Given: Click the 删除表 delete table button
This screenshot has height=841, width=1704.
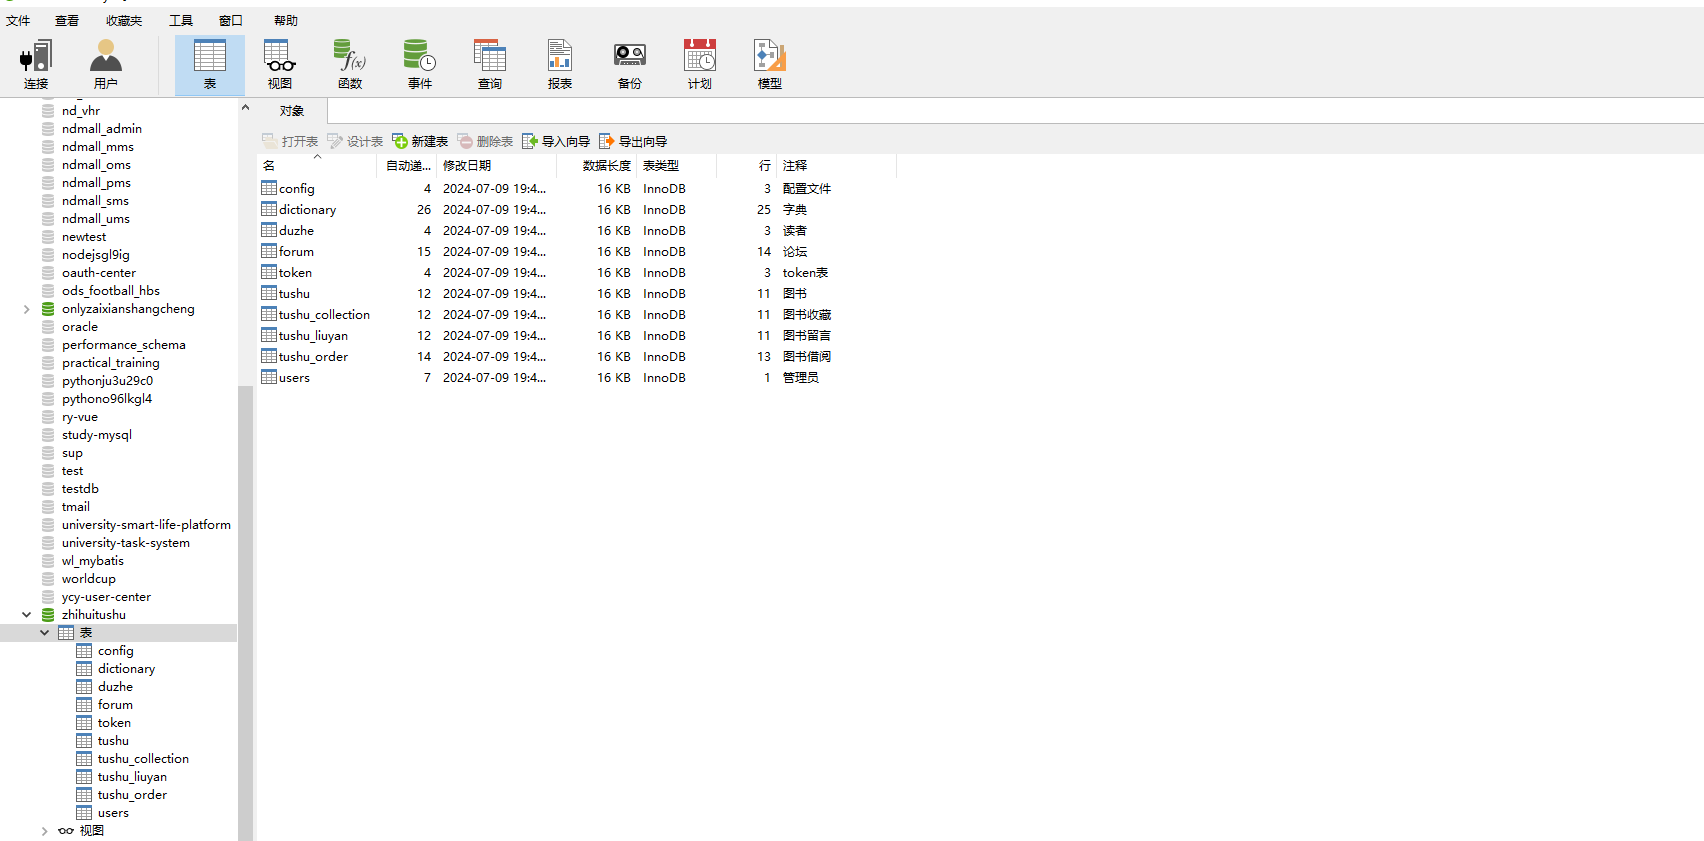Looking at the screenshot, I should point(485,141).
